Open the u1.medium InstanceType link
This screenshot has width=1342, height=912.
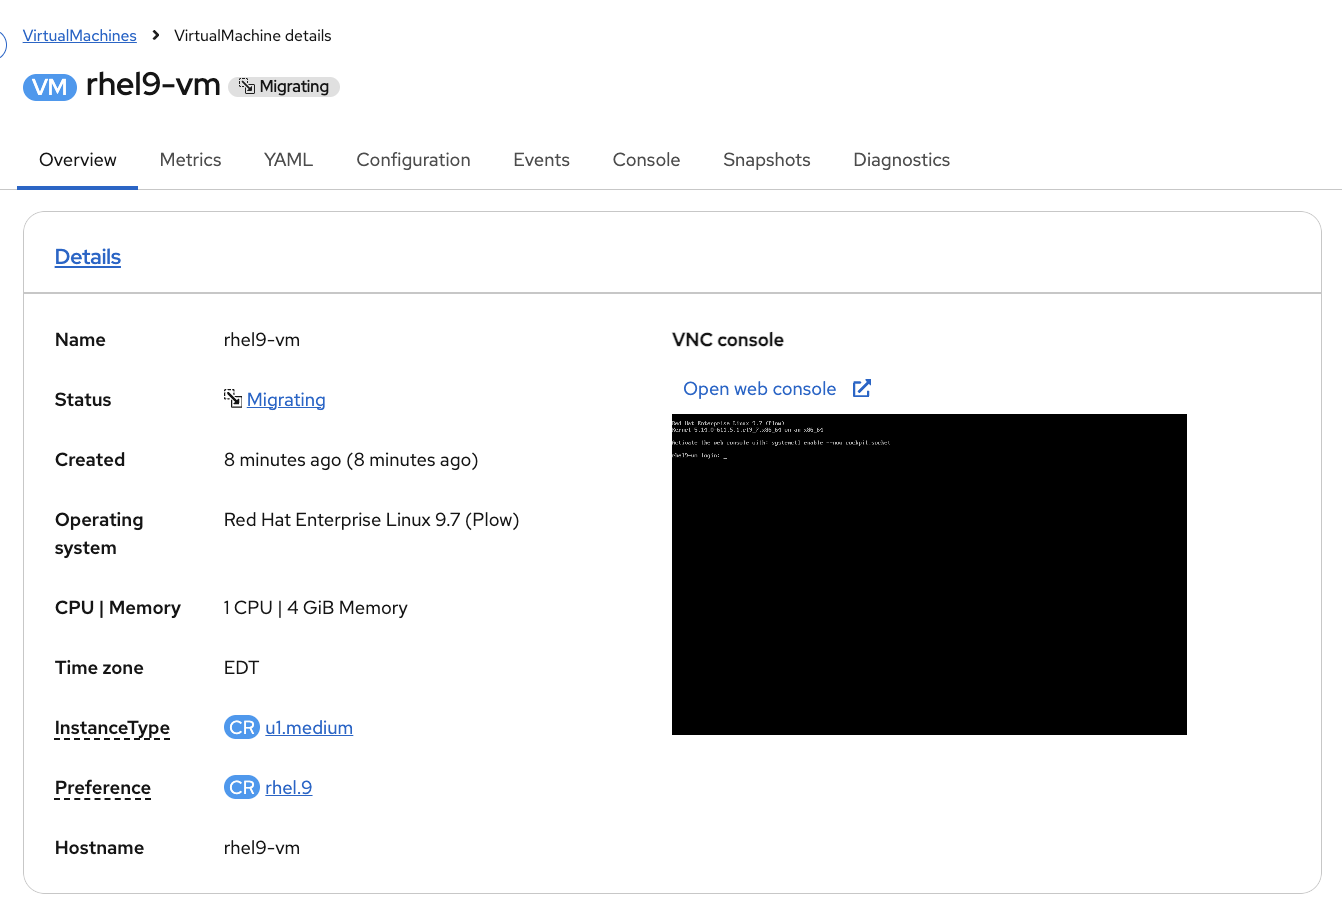pyautogui.click(x=309, y=727)
